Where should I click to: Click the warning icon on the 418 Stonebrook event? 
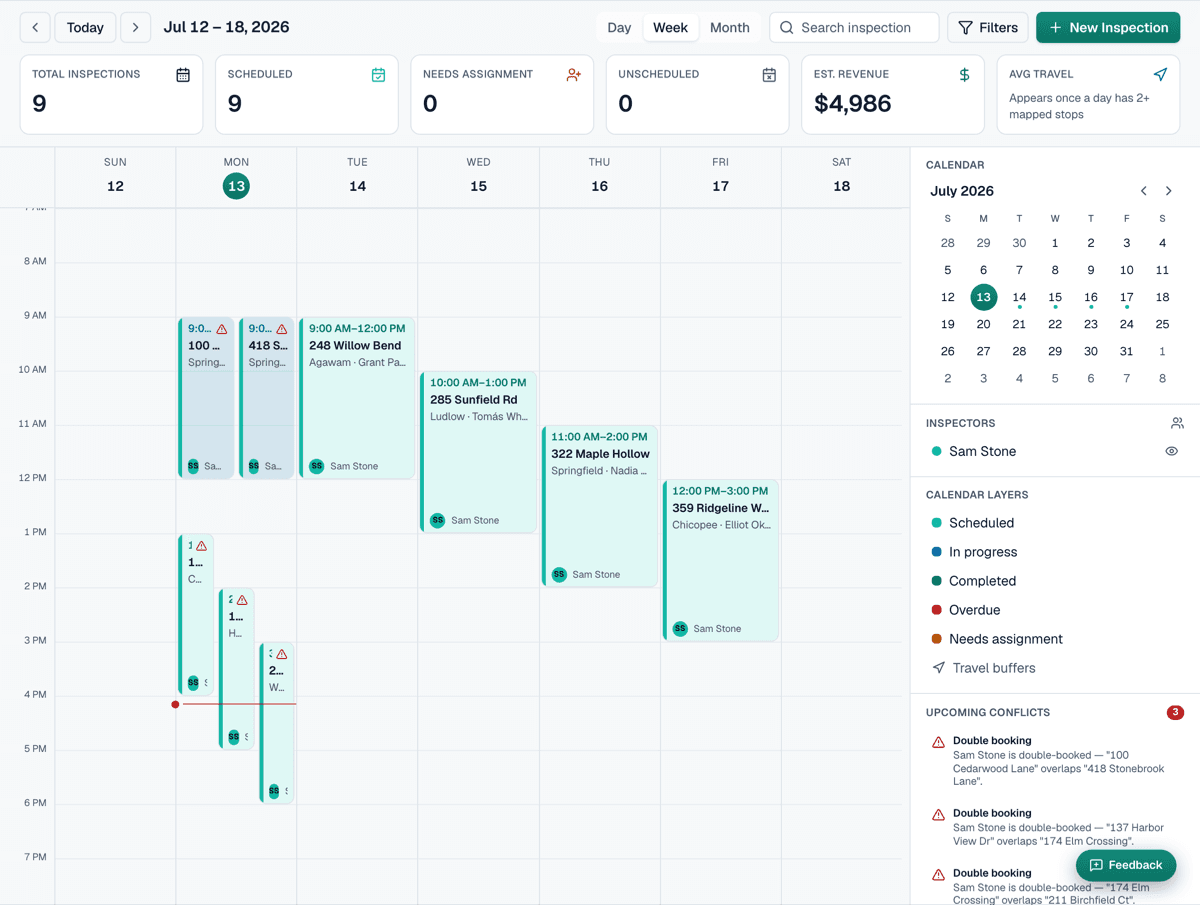point(282,329)
